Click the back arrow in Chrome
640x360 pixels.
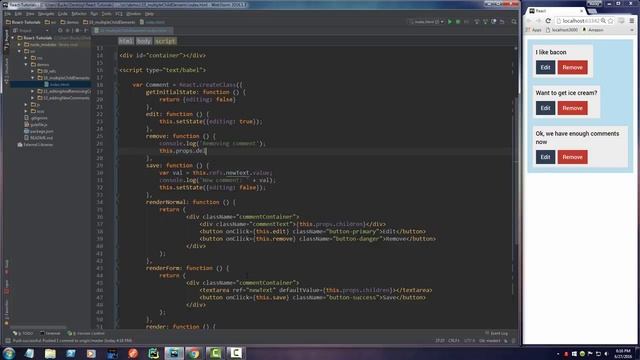pos(529,21)
